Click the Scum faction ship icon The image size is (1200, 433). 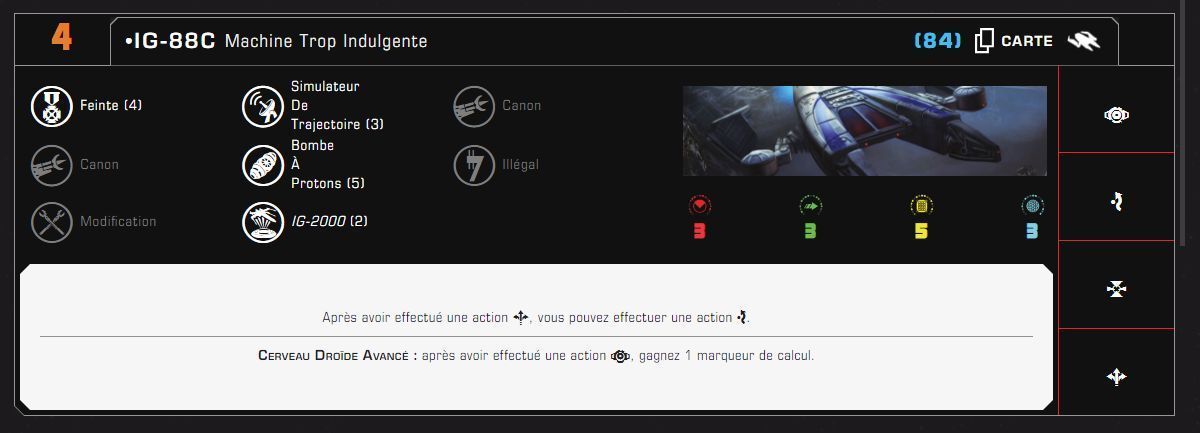1083,41
